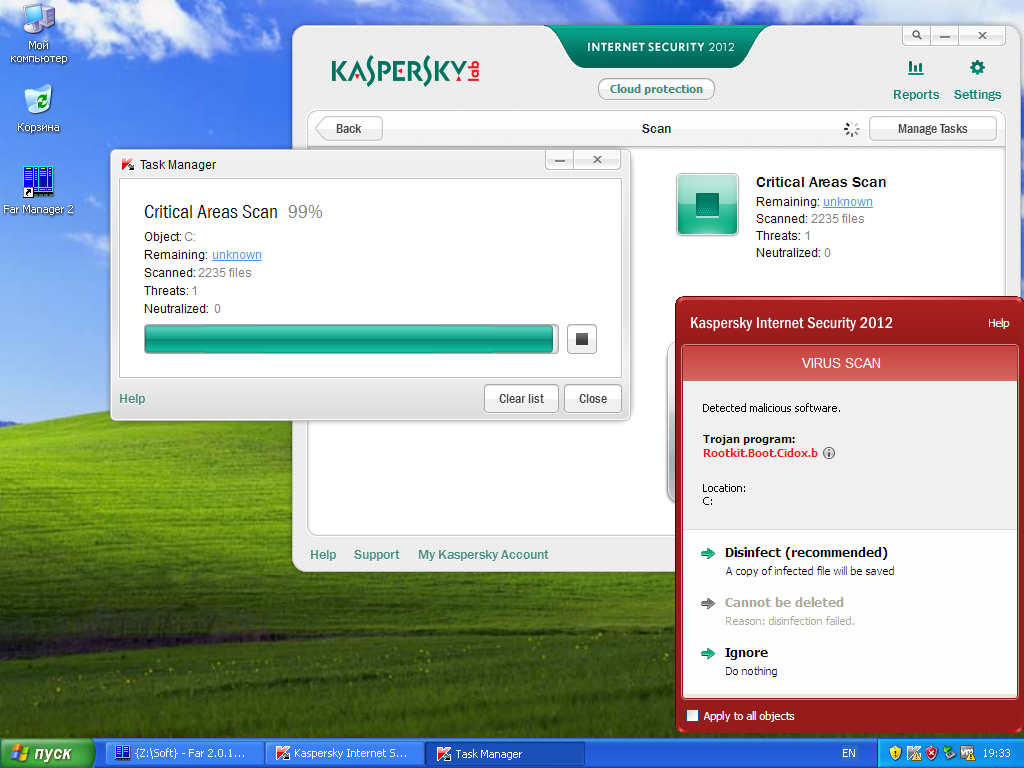Switch to Far taskbar item
The image size is (1024, 768).
tap(185, 753)
